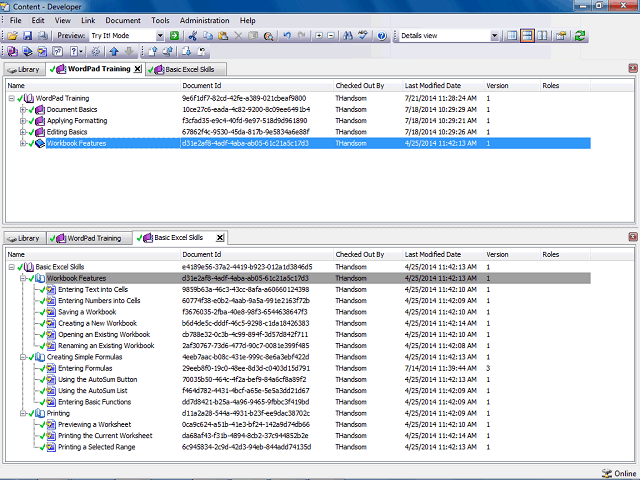Open the Administration menu

click(x=204, y=20)
